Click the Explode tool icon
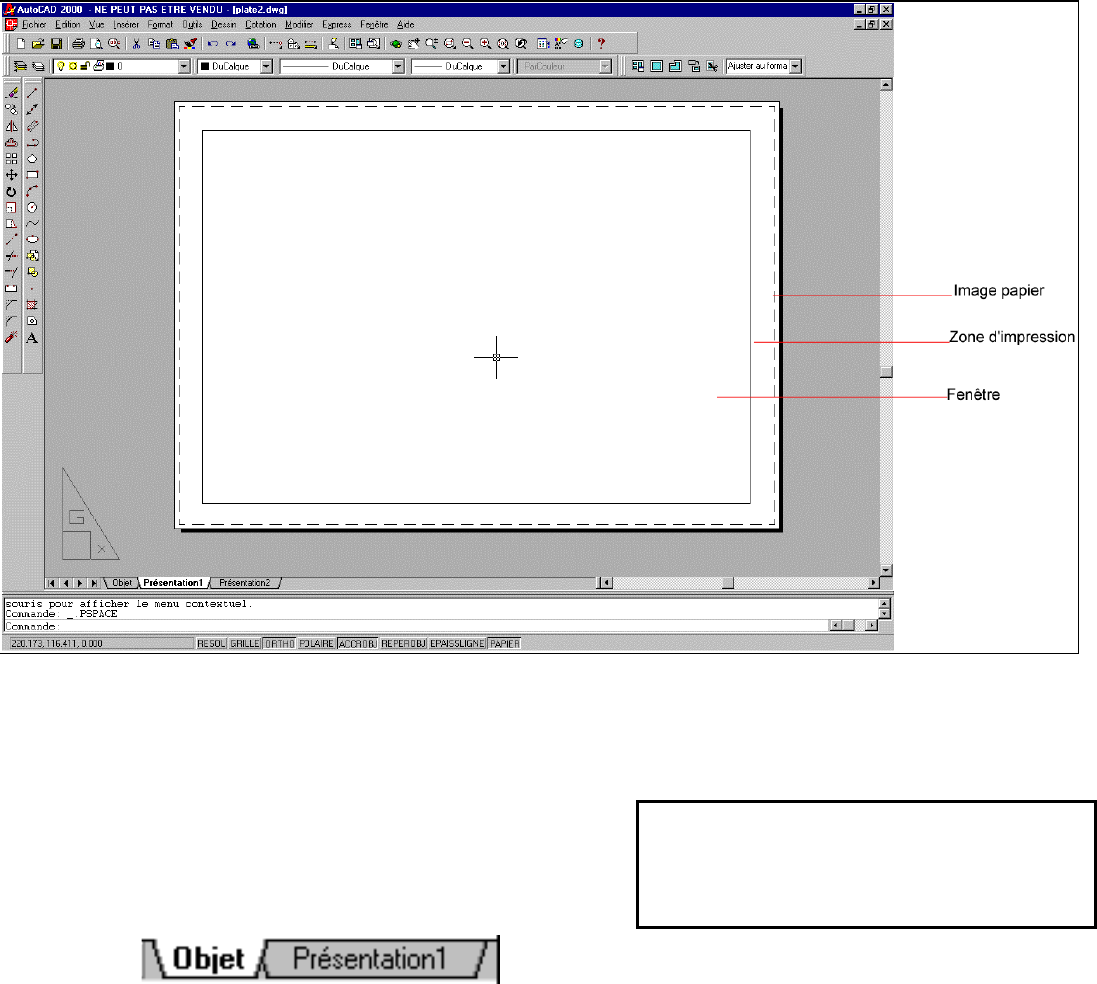This screenshot has height=984, width=1097. tap(12, 338)
